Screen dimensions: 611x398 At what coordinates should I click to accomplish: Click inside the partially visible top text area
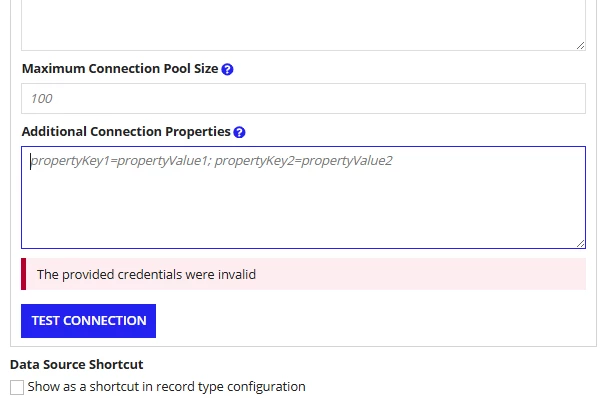coord(303,24)
